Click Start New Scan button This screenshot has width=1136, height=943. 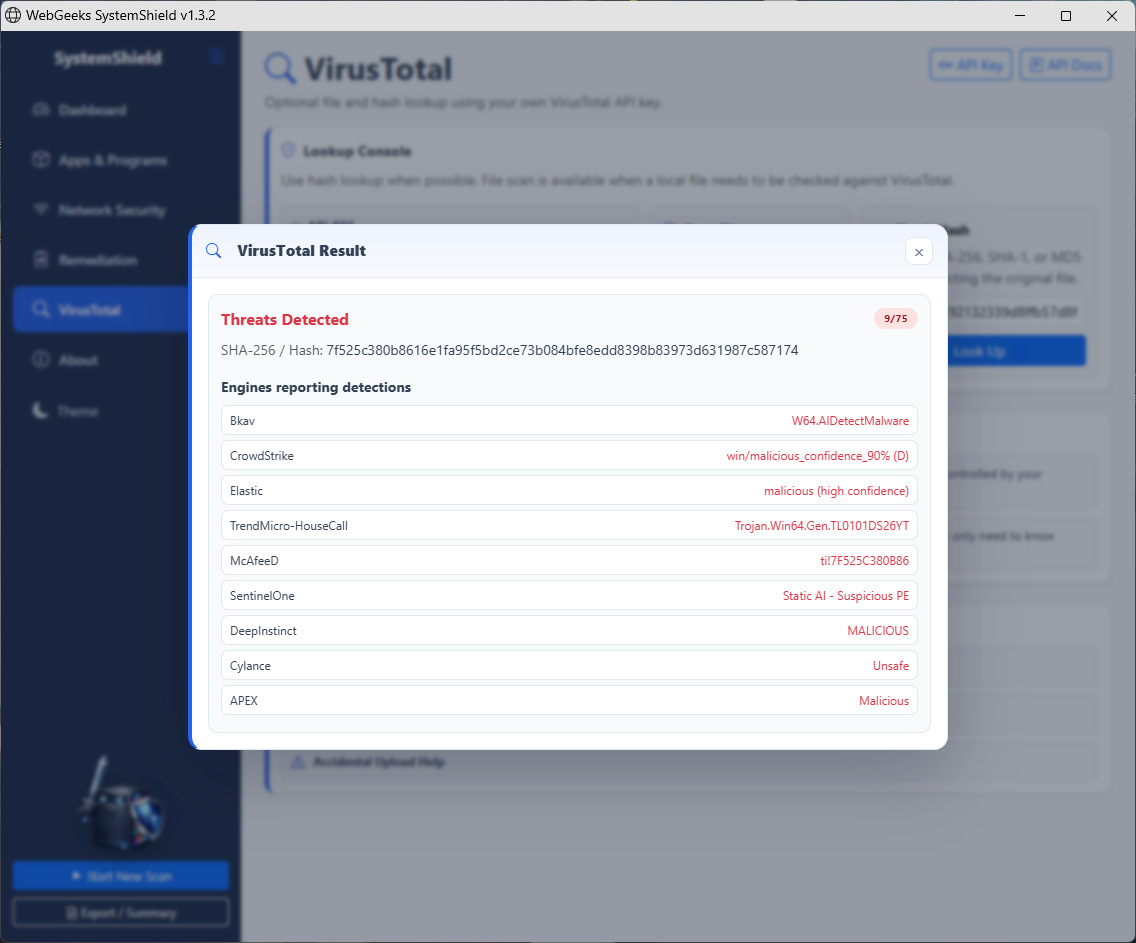121,876
